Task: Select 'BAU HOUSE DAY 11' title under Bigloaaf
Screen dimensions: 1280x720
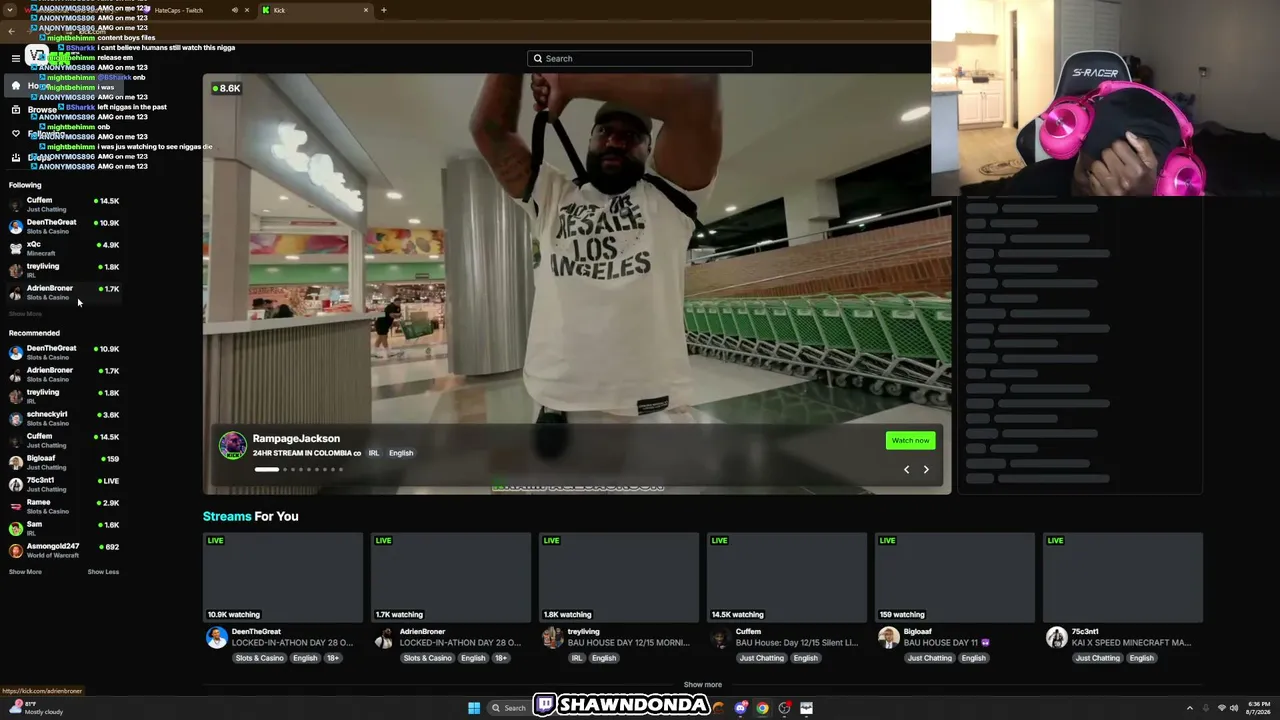Action: tap(947, 643)
